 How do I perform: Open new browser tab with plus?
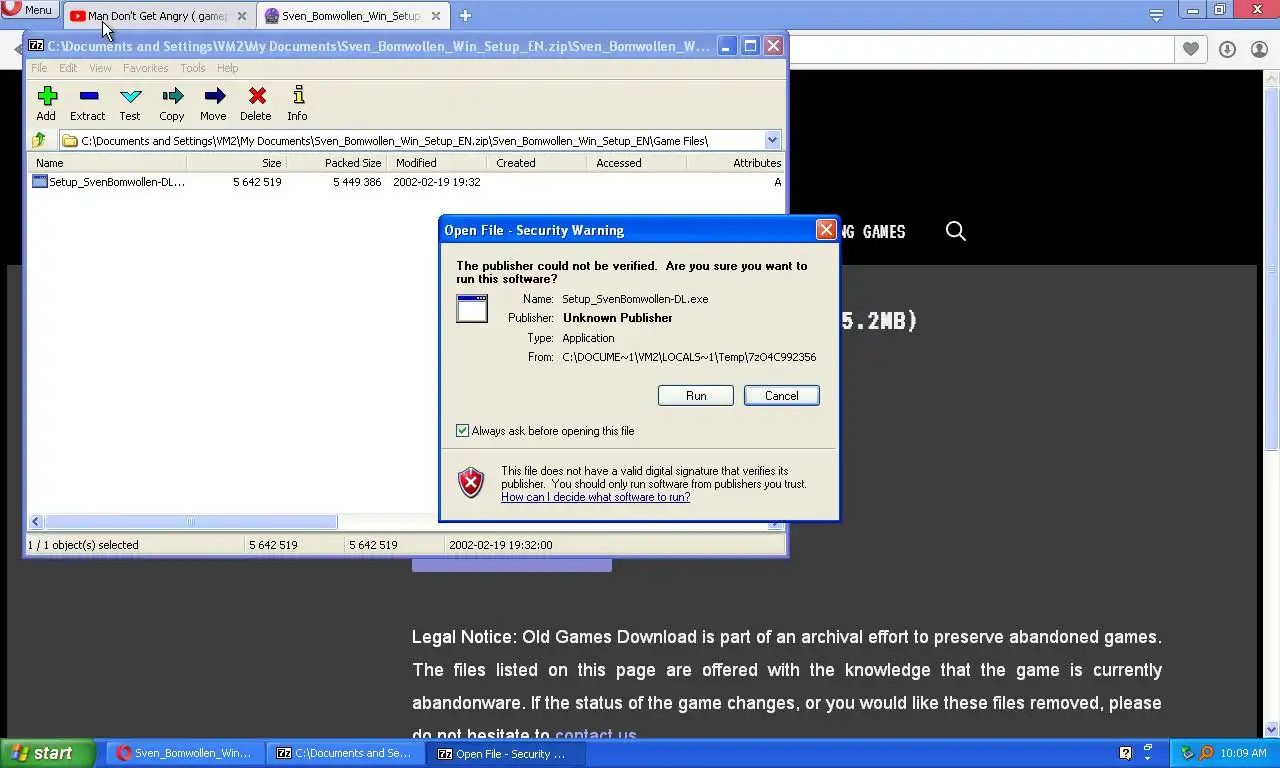465,15
